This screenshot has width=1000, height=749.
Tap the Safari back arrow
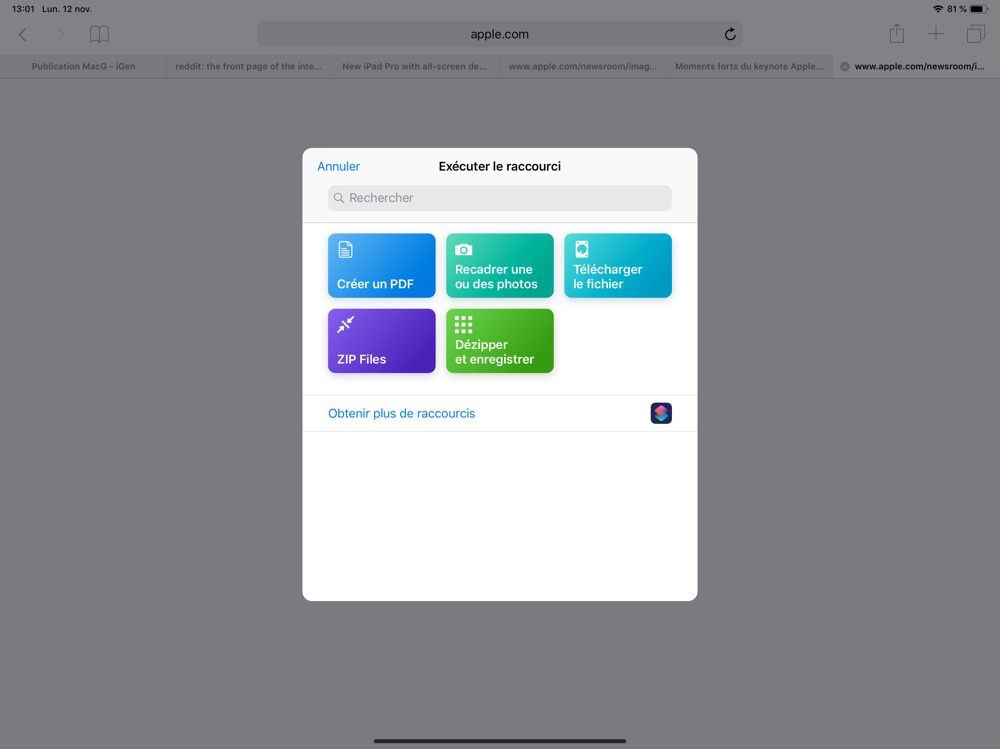23,34
